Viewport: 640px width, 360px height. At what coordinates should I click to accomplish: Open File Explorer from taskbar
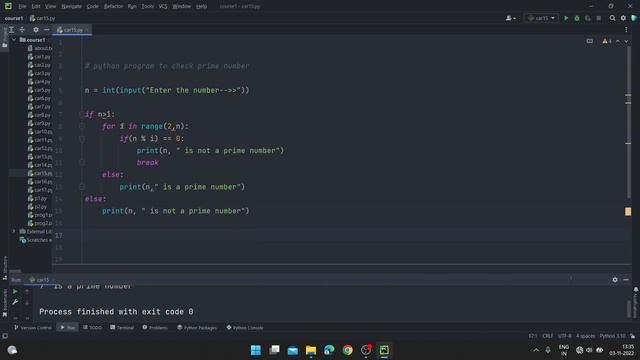pyautogui.click(x=311, y=350)
